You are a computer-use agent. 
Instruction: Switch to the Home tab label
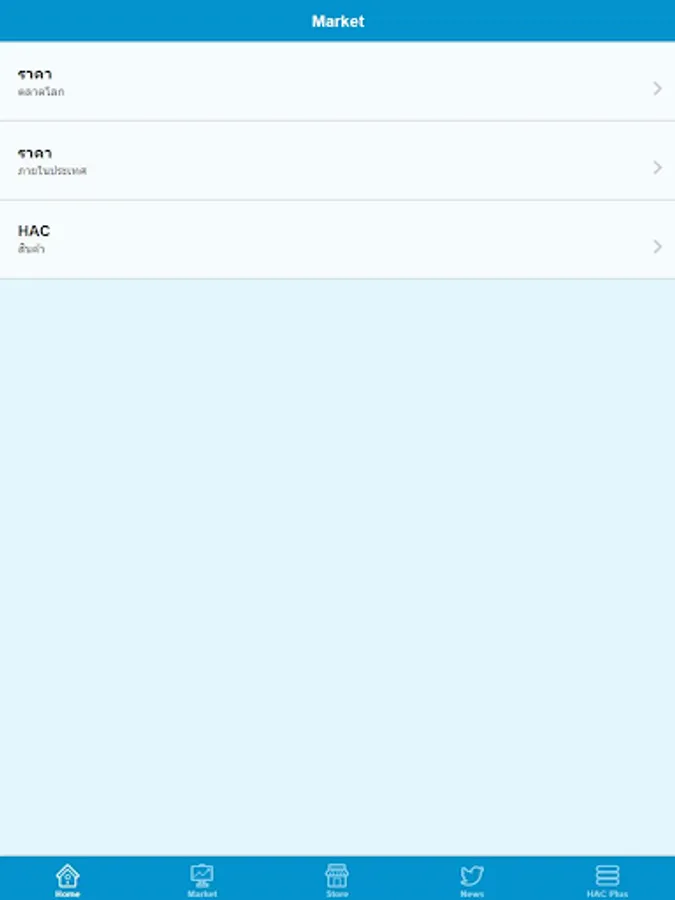(67, 894)
